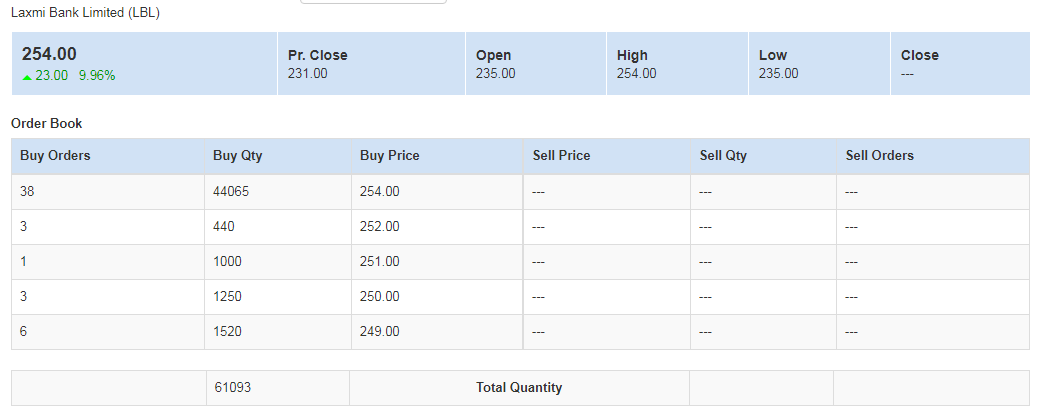
Task: Select the 44065 buy quantity cell
Action: 278,192
